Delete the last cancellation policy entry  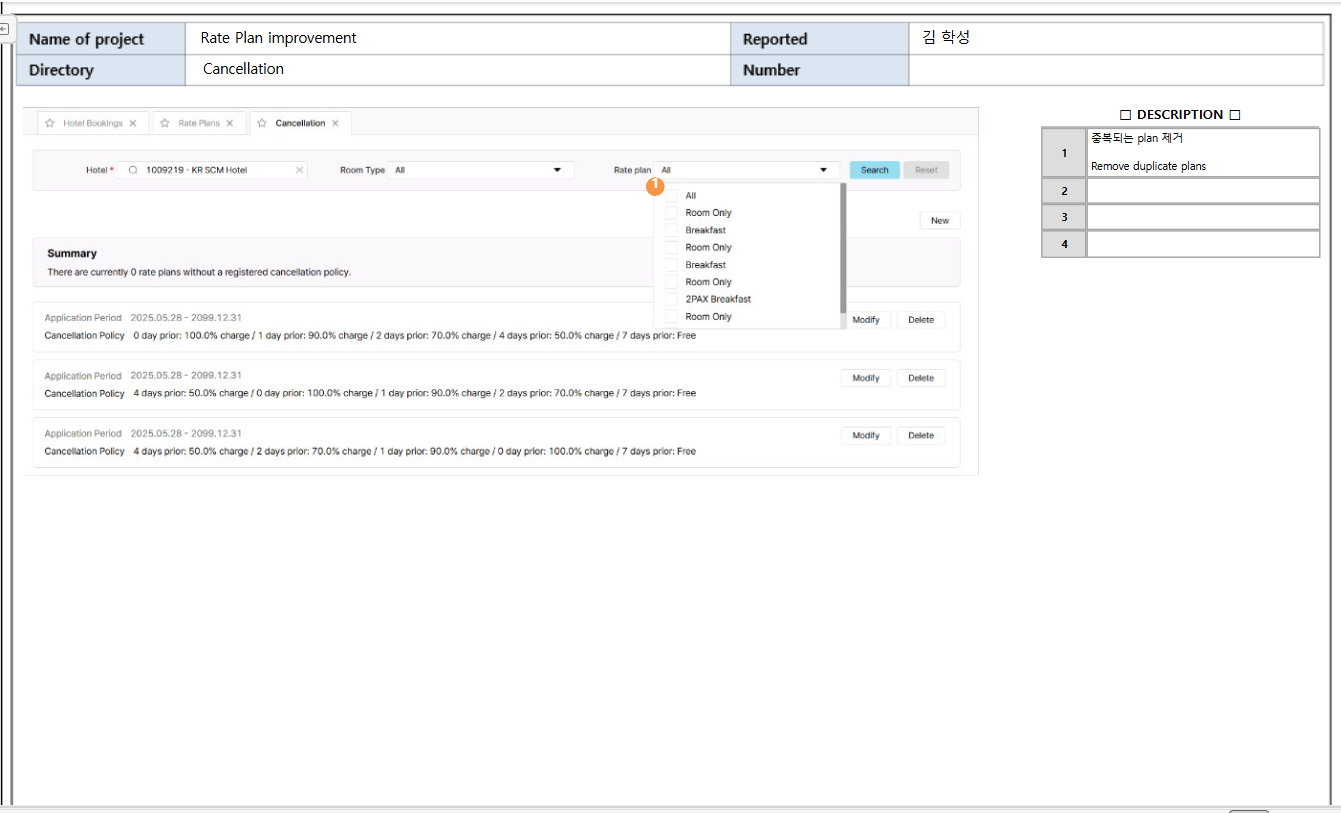(x=920, y=435)
